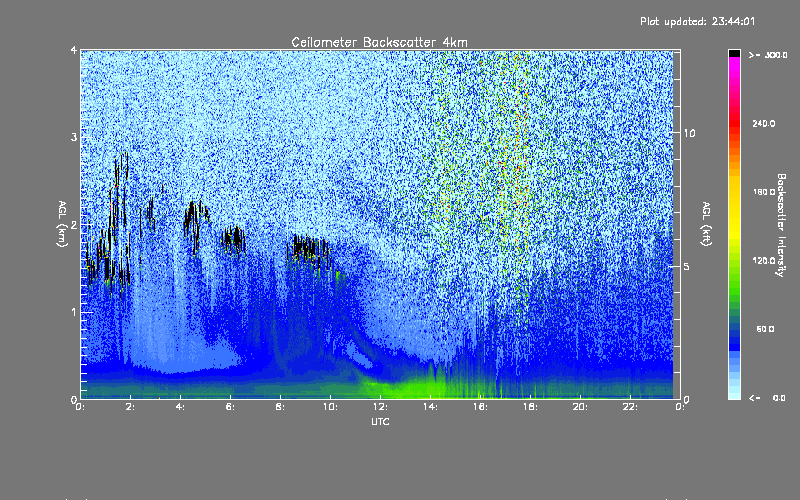Click the "240.0" colorbar value

(764, 123)
